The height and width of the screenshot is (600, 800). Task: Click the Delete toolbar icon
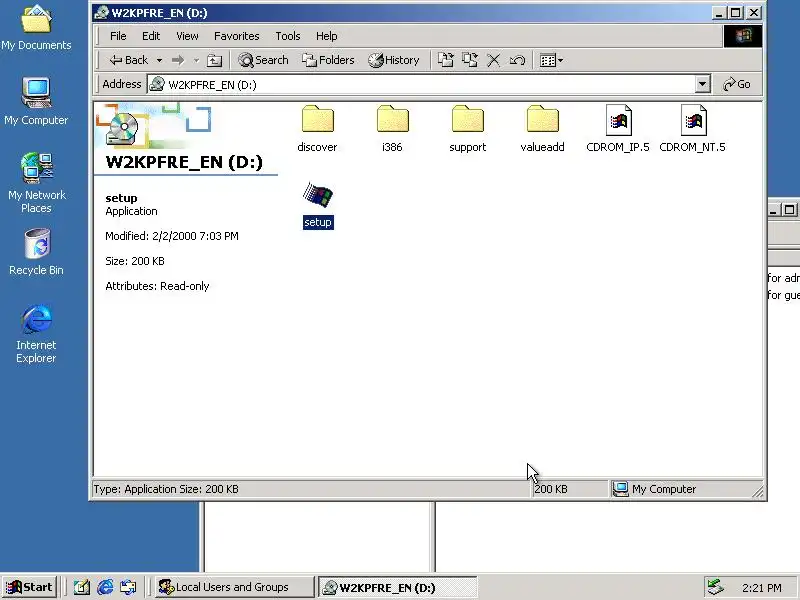pyautogui.click(x=493, y=60)
